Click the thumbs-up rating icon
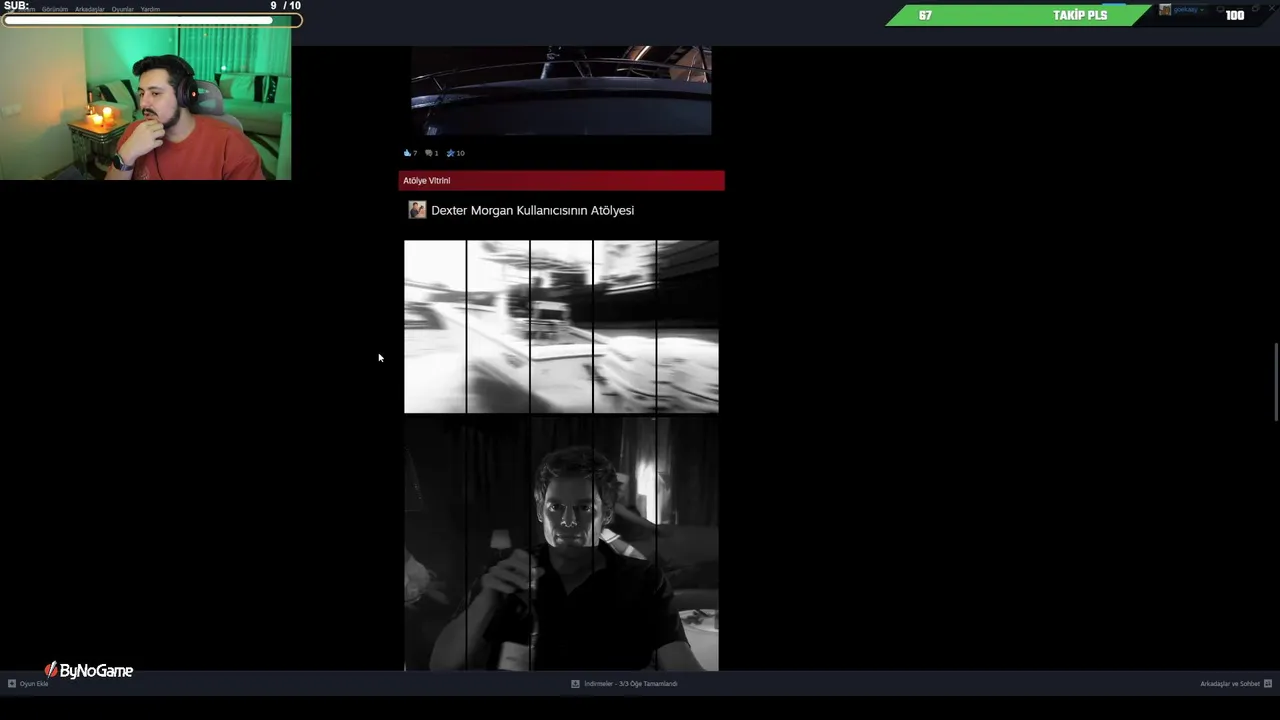Image resolution: width=1280 pixels, height=720 pixels. (407, 153)
